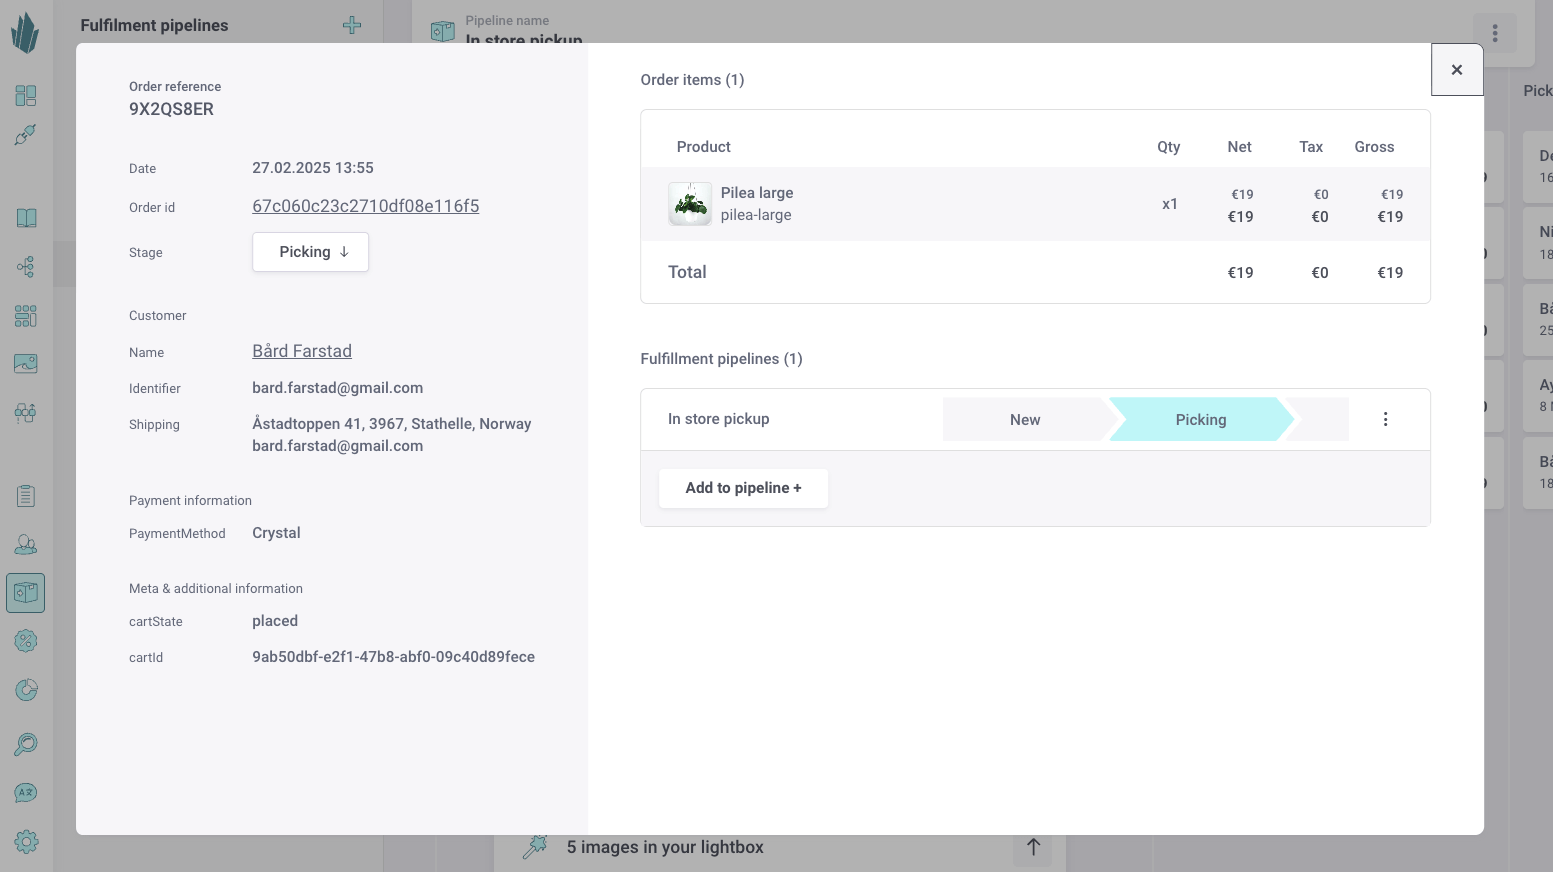This screenshot has width=1553, height=872.
Task: Expand the Picking stage dropdown
Action: pyautogui.click(x=310, y=252)
